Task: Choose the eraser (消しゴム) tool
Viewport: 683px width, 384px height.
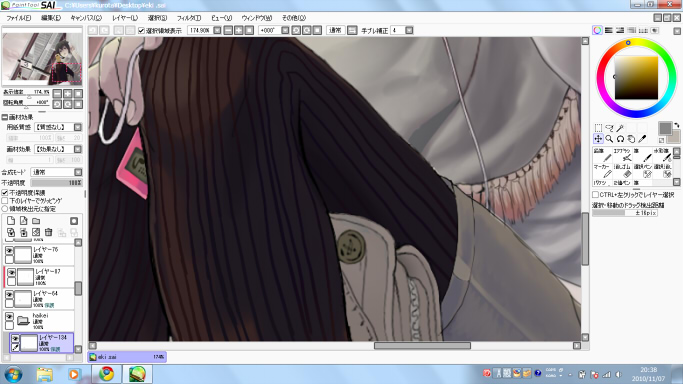Action: click(x=622, y=171)
